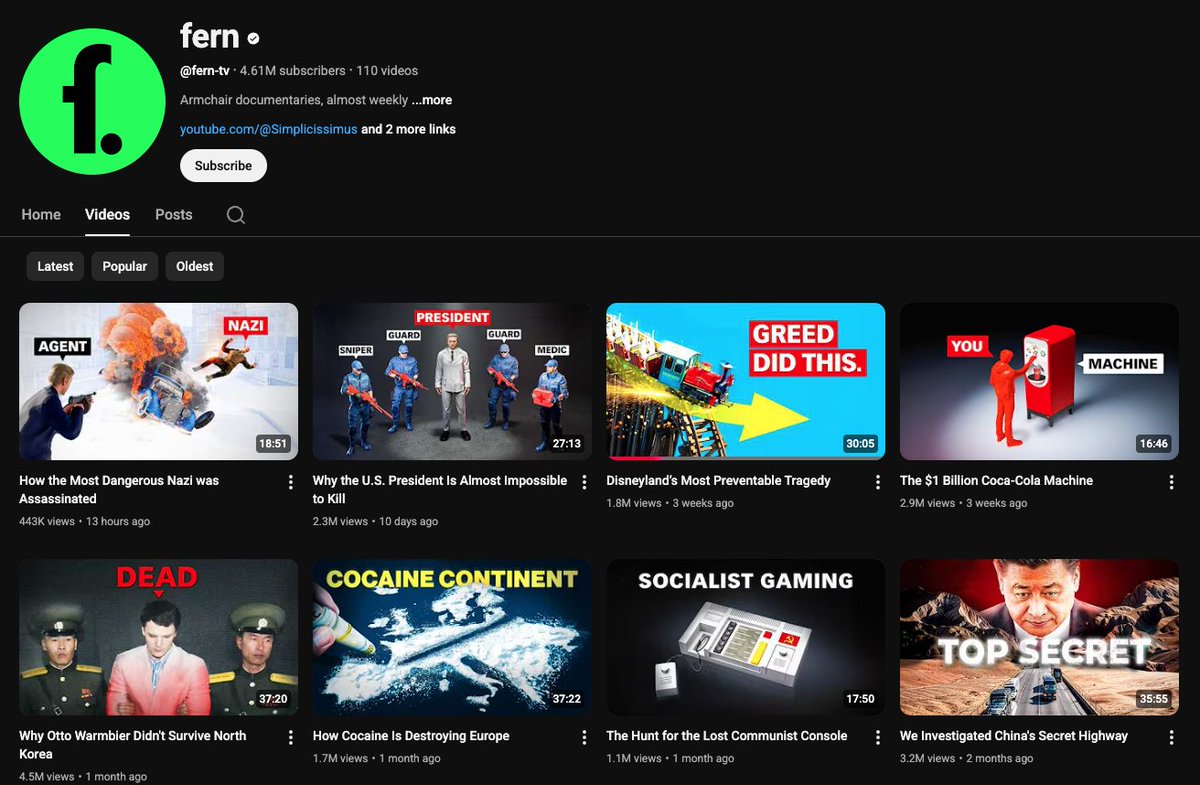1200x785 pixels.
Task: Open options menu for Lost Communist Console video
Action: point(878,737)
